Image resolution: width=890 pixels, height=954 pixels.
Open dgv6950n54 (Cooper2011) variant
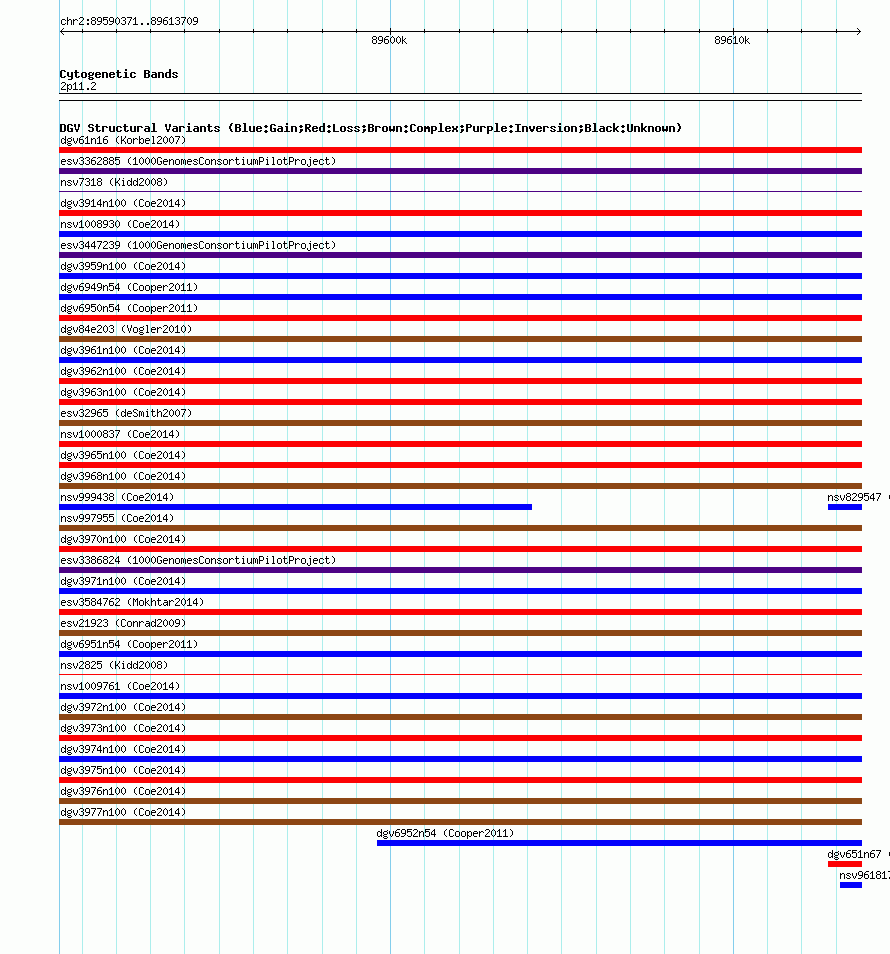click(x=129, y=308)
